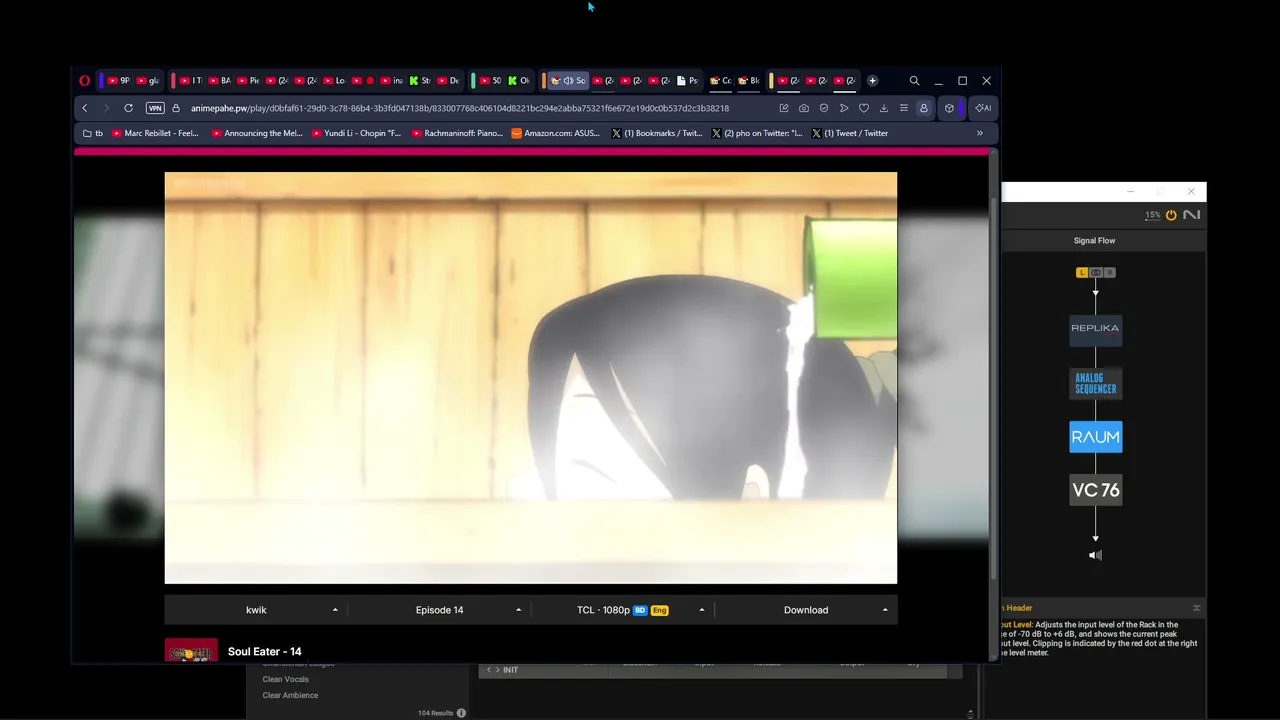Open the extensions cube icon
This screenshot has height=720, width=1280.
point(949,108)
